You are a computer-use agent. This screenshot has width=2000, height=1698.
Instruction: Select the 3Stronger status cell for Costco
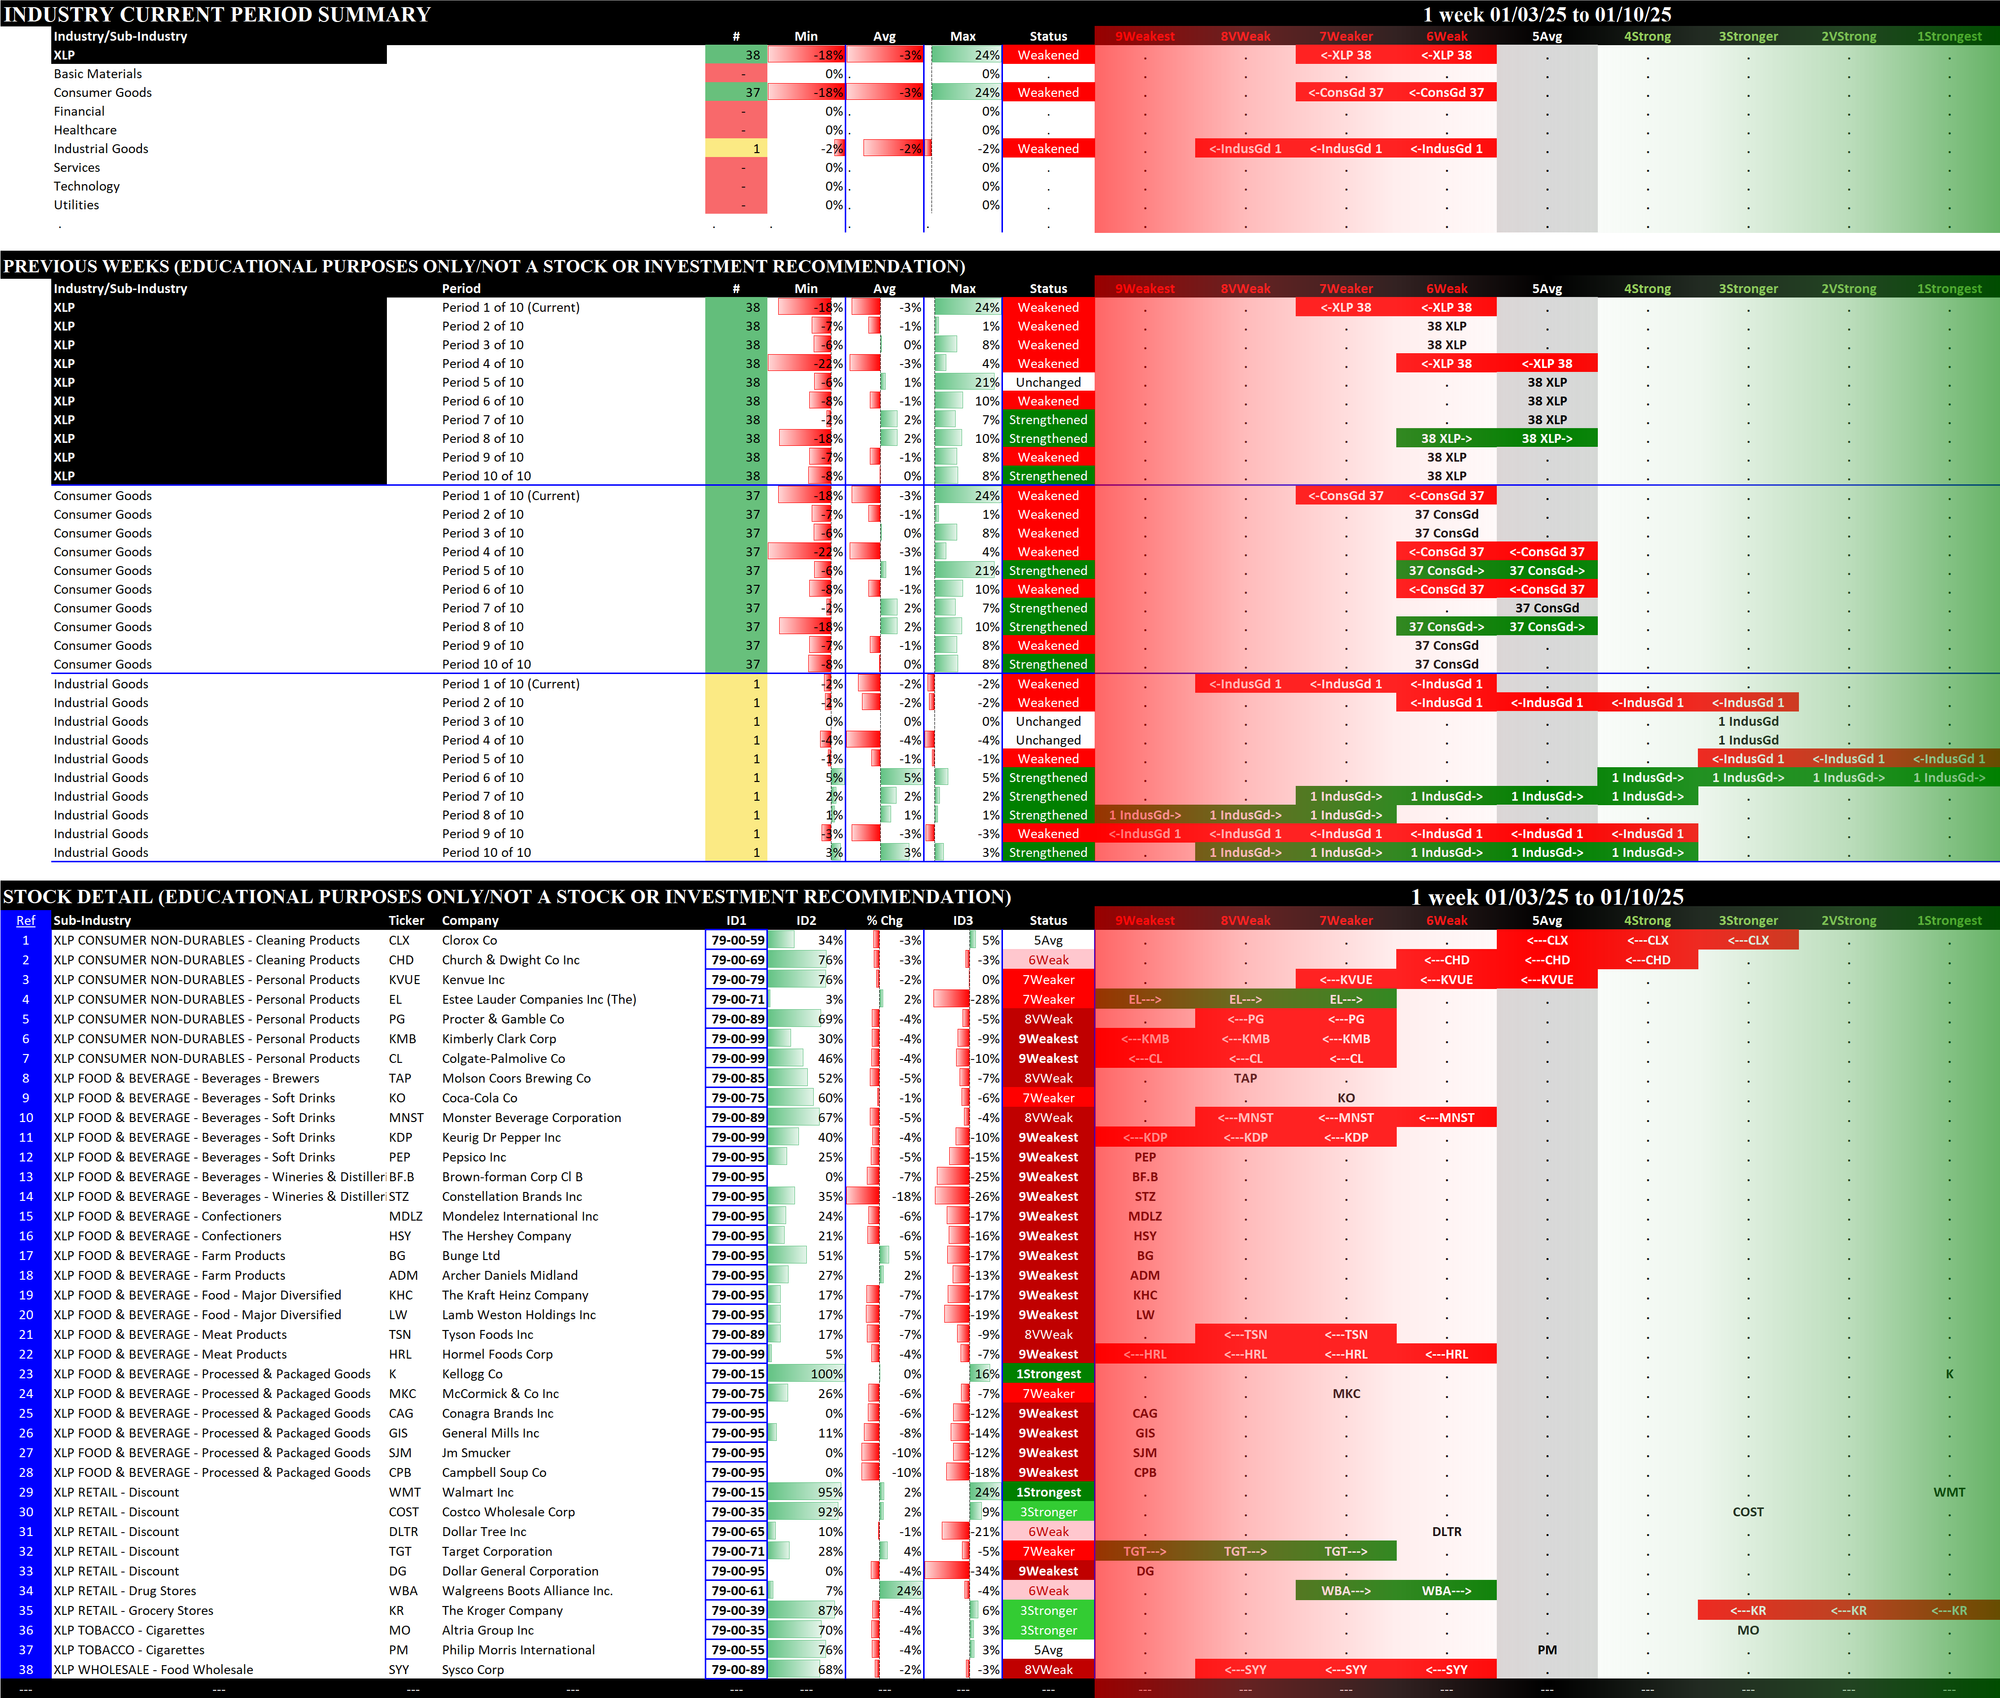(x=1048, y=1512)
